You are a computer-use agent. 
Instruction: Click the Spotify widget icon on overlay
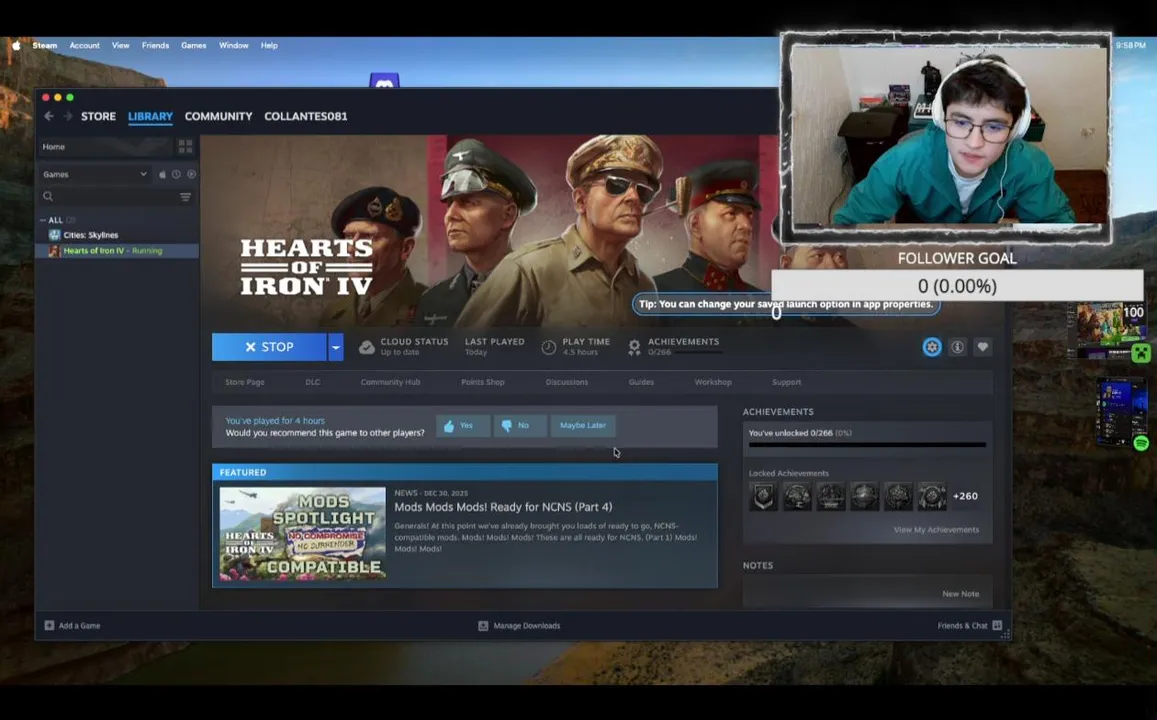pos(1142,443)
